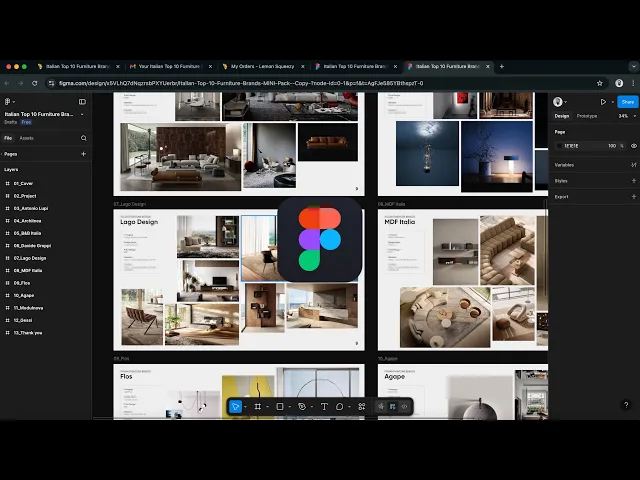Image resolution: width=640 pixels, height=480 pixels.
Task: Add a new page with plus icon
Action: click(84, 154)
